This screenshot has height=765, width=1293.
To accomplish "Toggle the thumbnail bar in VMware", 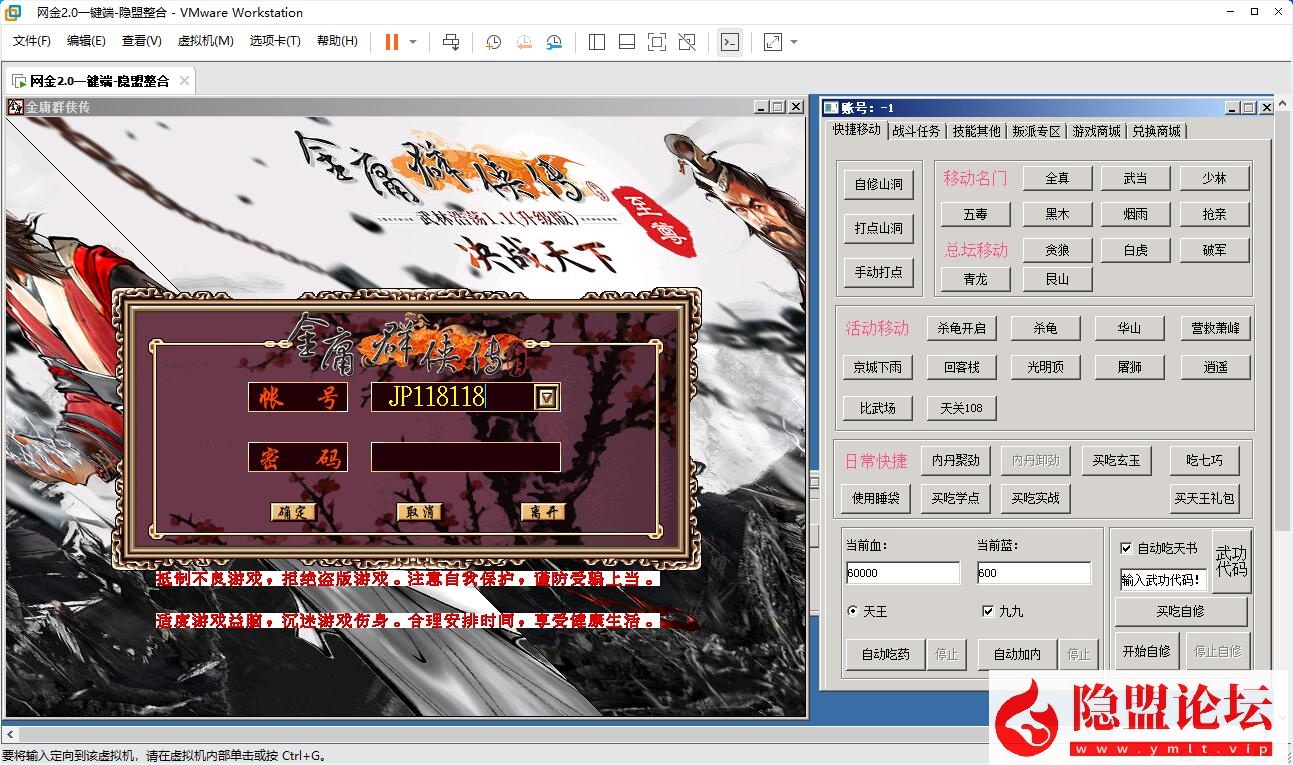I will (x=627, y=42).
